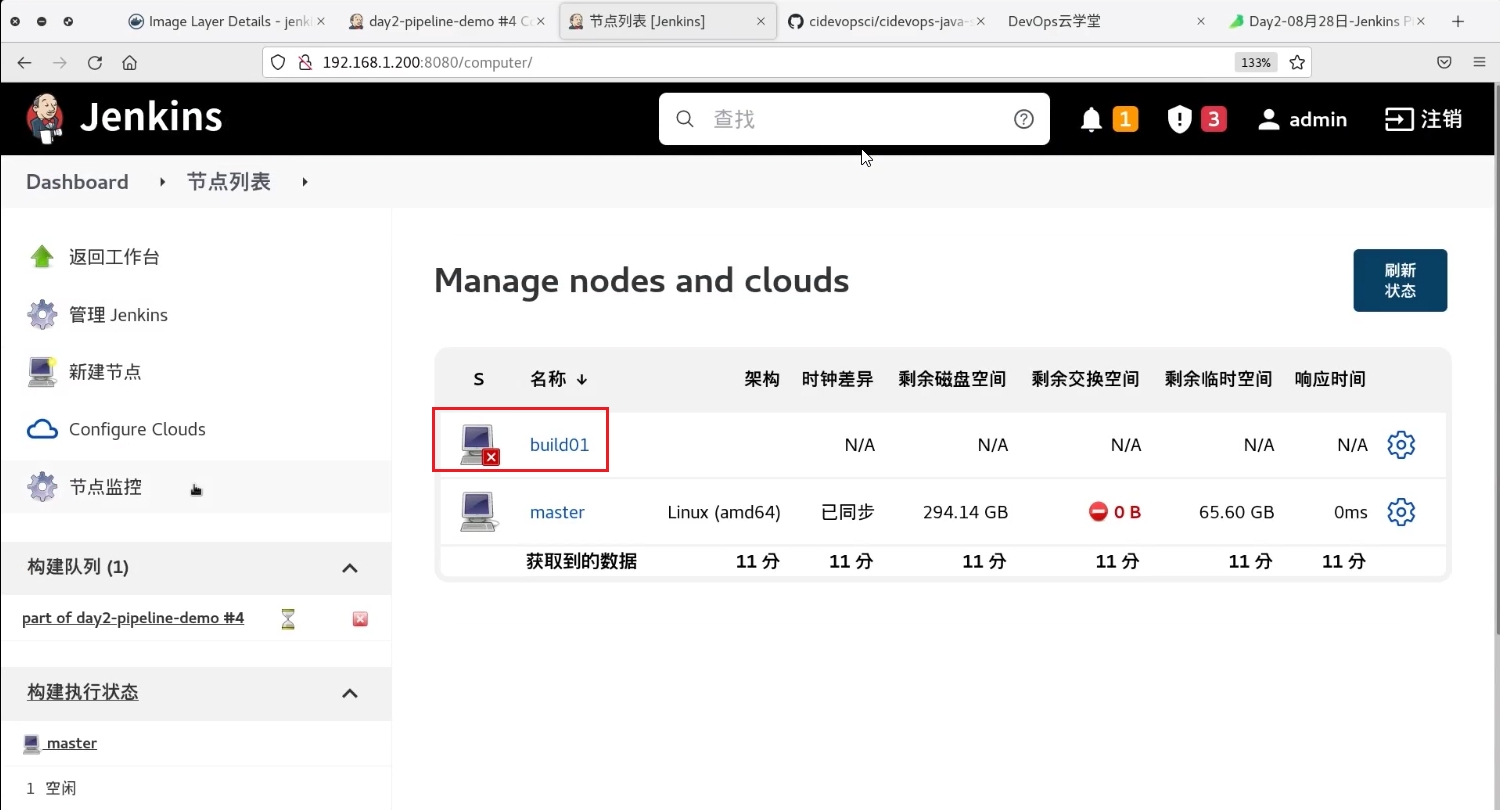Image resolution: width=1500 pixels, height=810 pixels.
Task: Bookmark this page with the star icon
Action: [1297, 62]
